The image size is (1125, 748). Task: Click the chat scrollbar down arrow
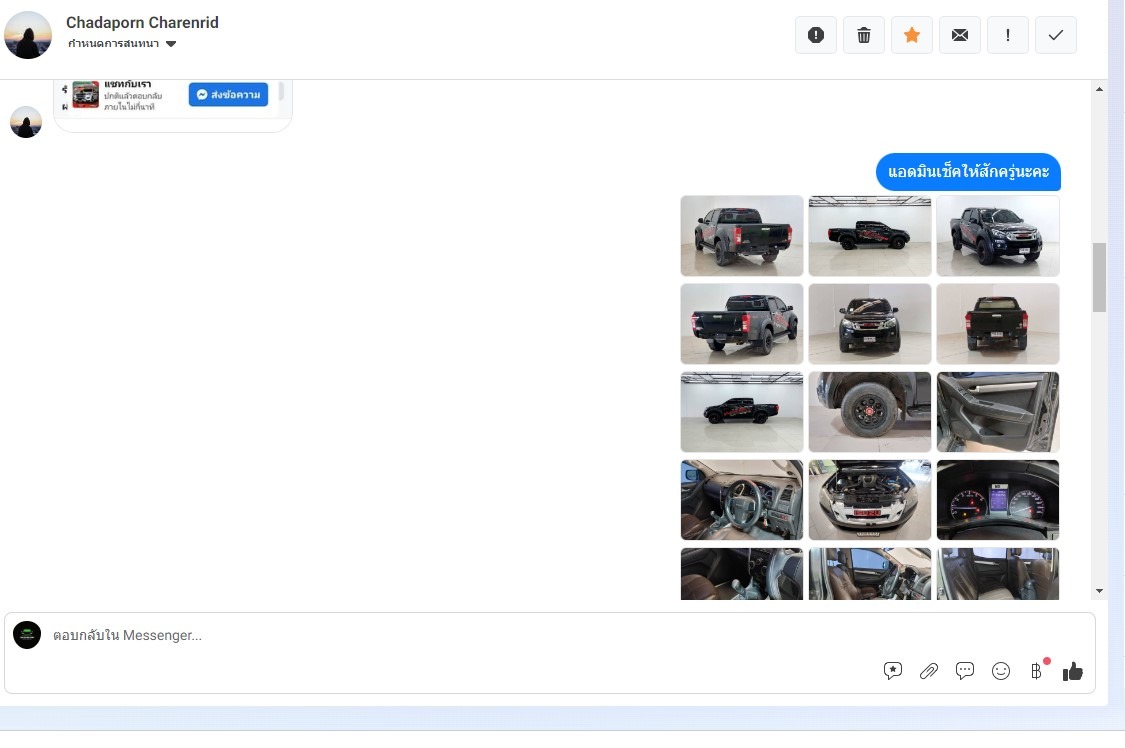click(x=1099, y=591)
